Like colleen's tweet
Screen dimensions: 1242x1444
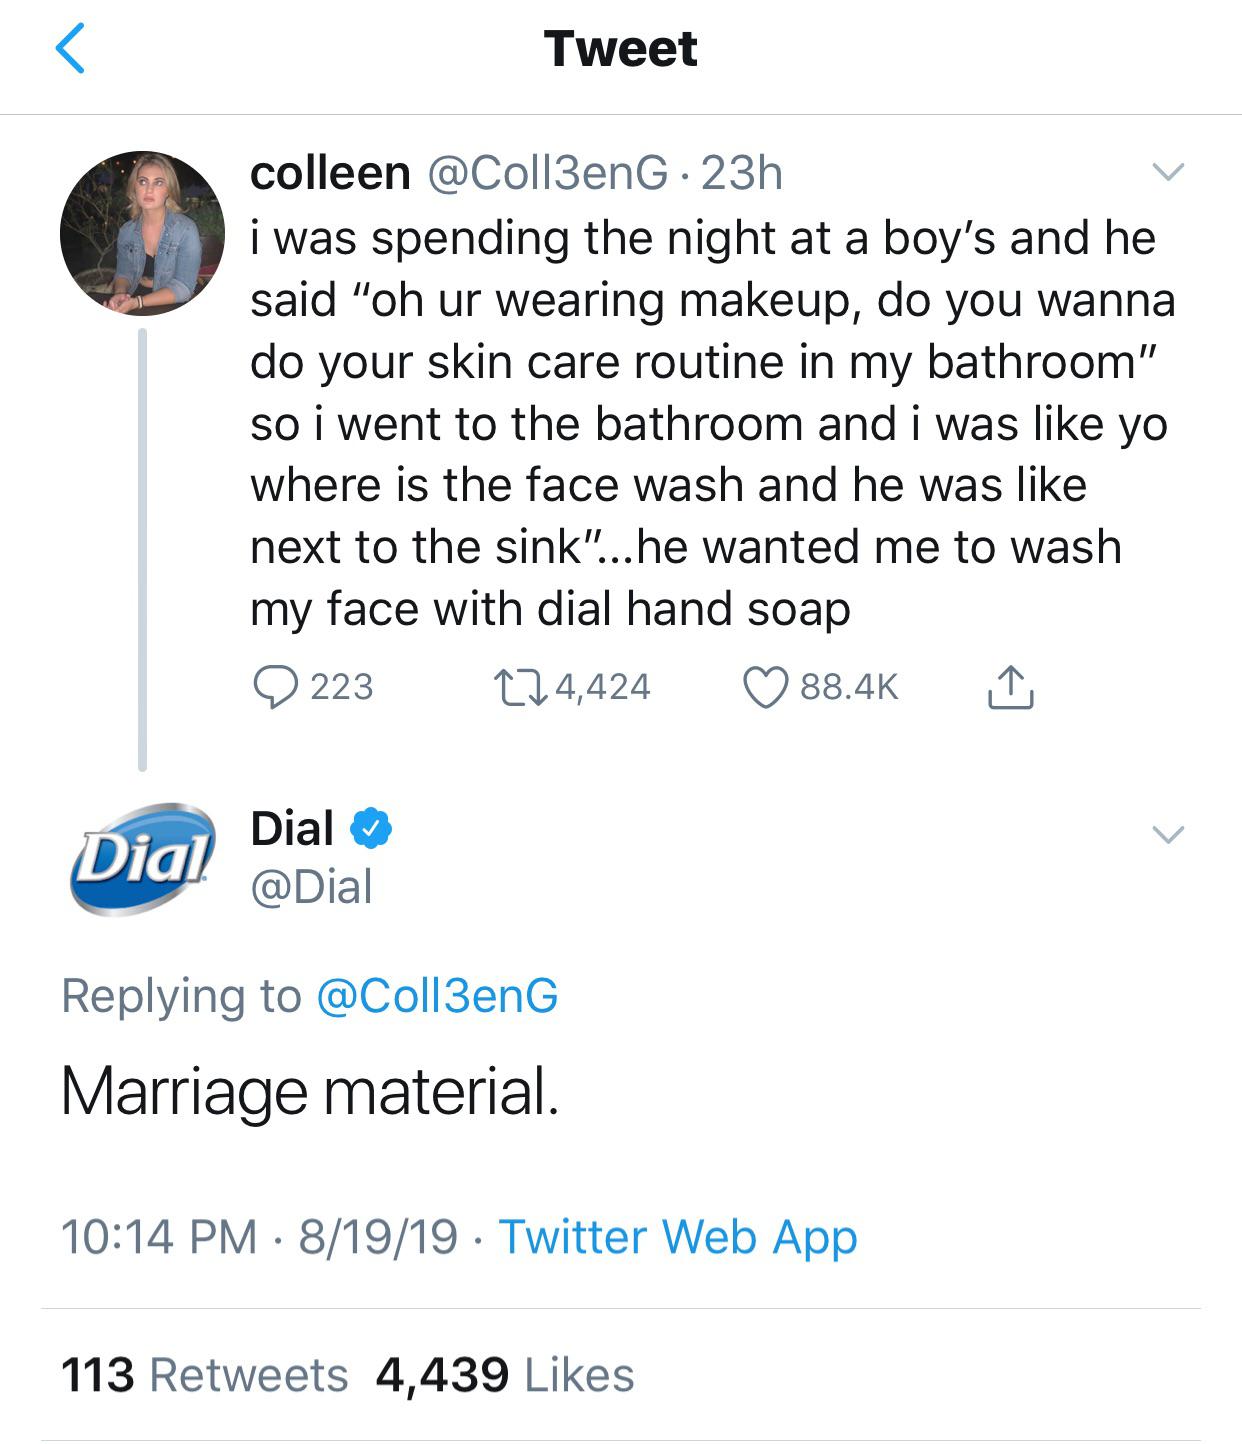pyautogui.click(x=770, y=685)
